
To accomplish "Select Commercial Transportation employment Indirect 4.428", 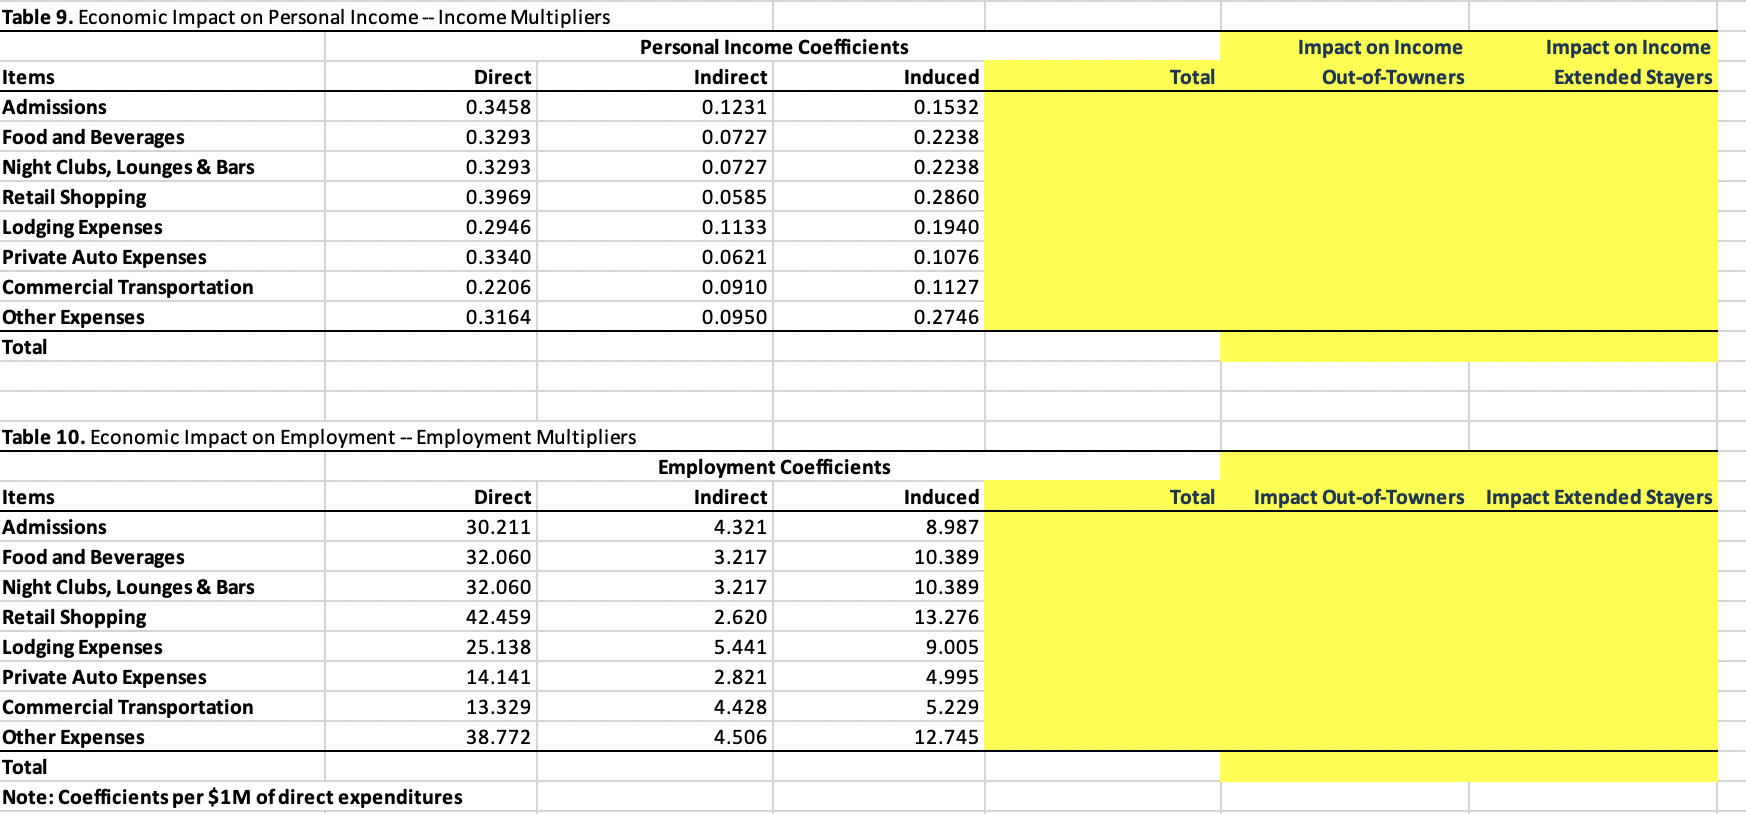I will 740,707.
